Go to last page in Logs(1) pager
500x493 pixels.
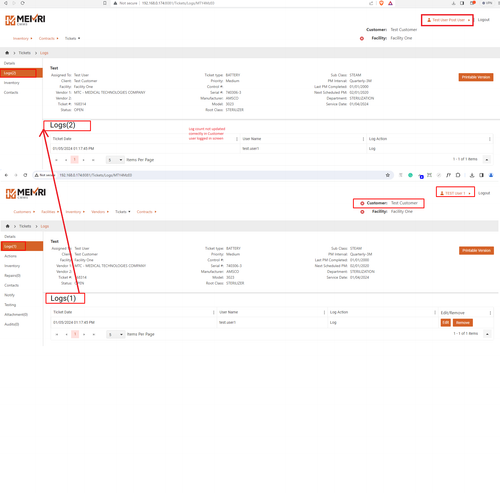(94, 334)
